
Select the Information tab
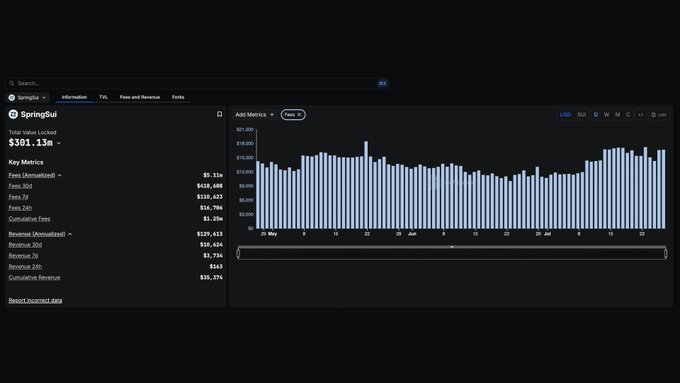point(74,97)
